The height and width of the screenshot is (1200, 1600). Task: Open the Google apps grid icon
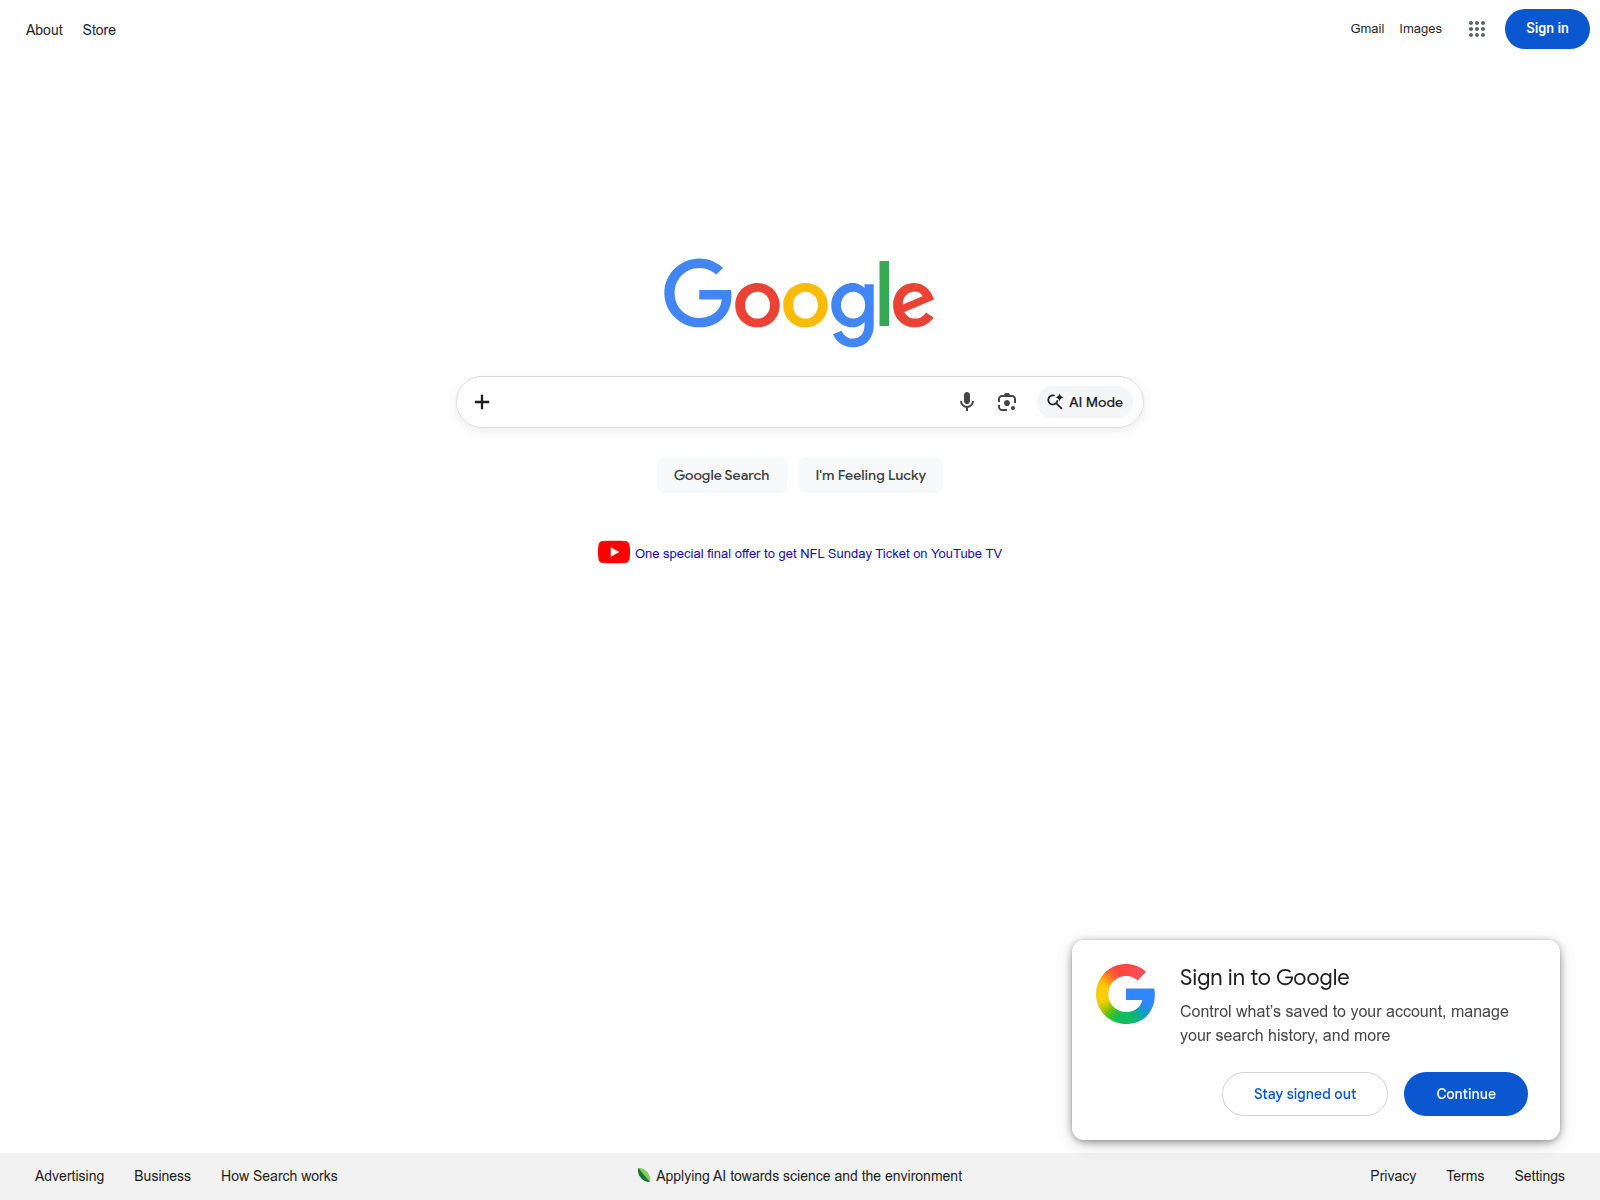pyautogui.click(x=1477, y=29)
